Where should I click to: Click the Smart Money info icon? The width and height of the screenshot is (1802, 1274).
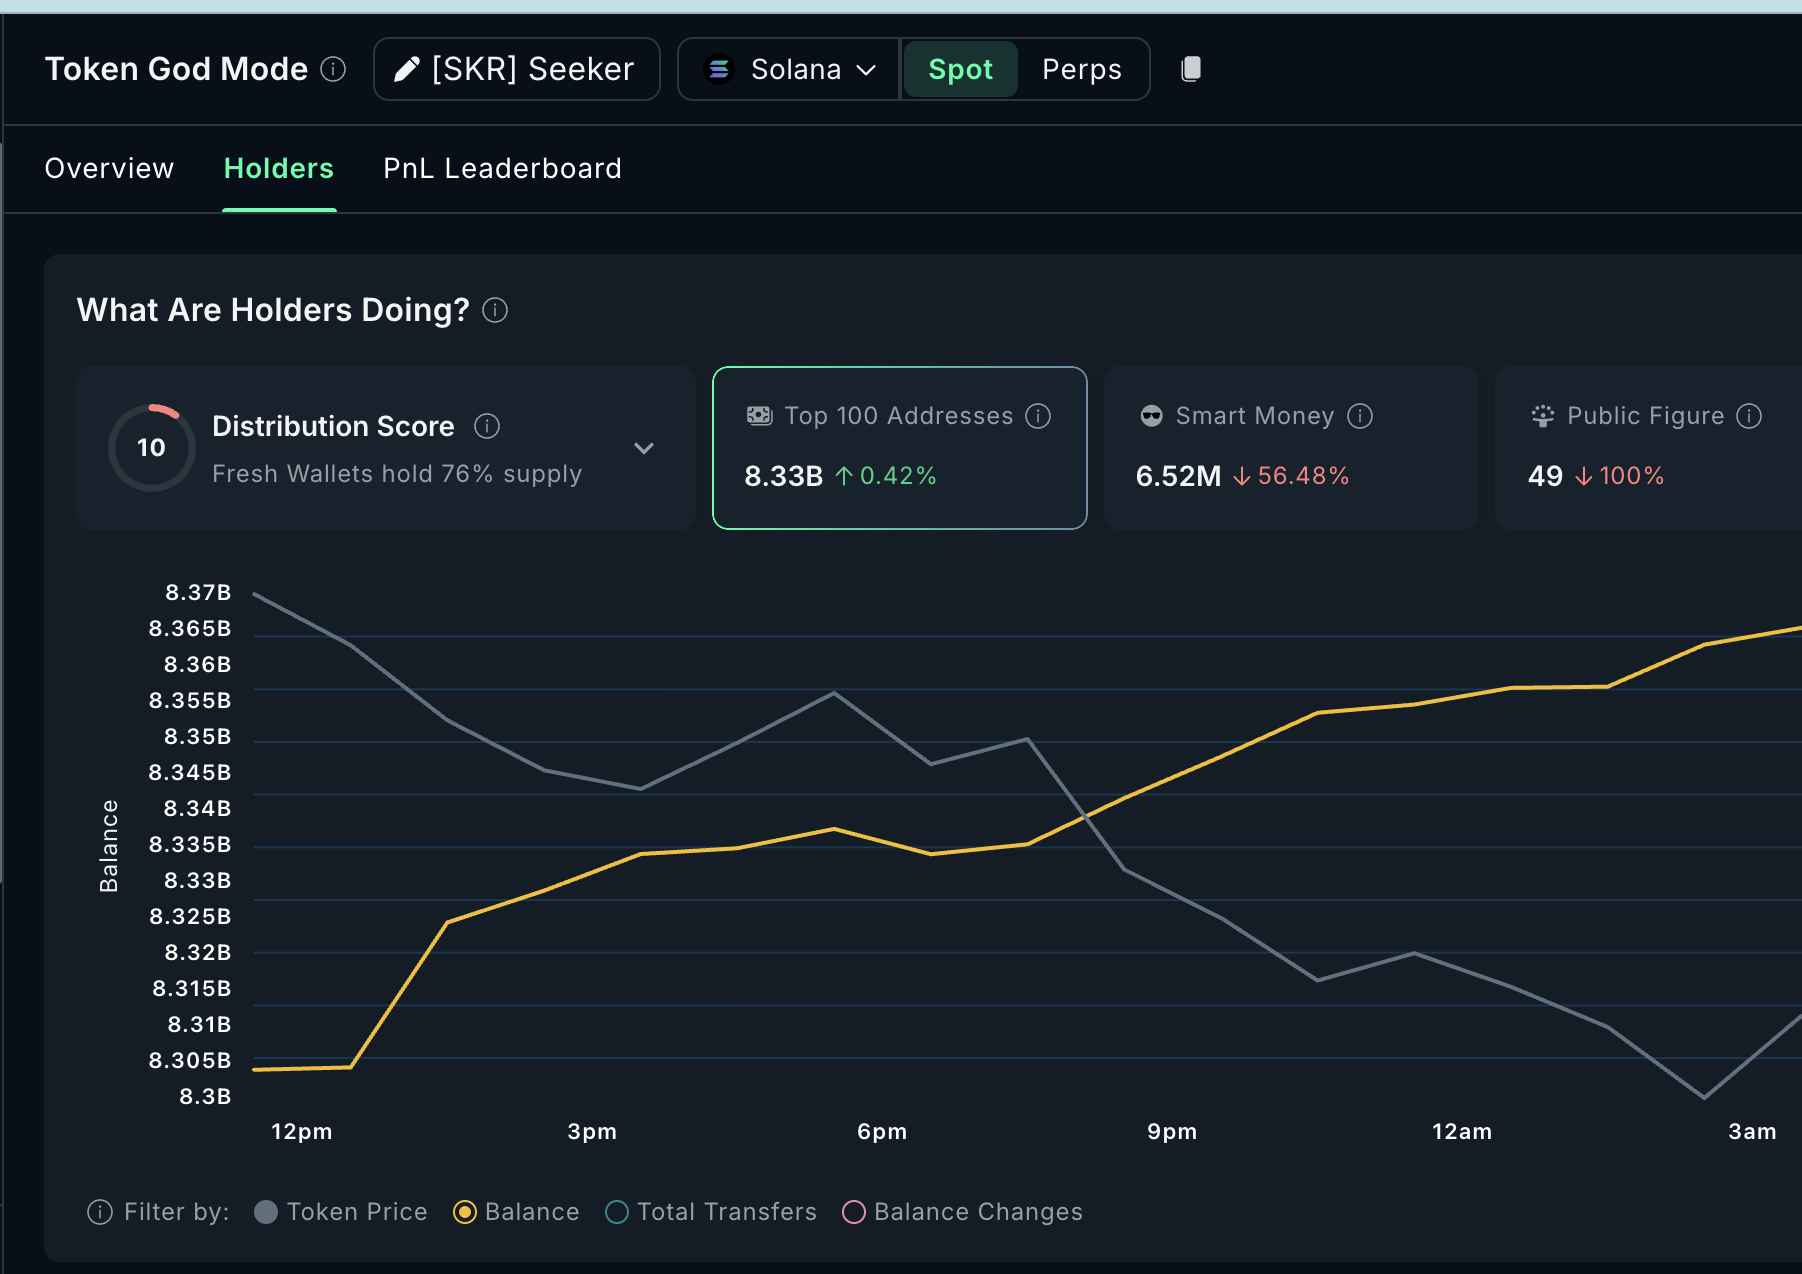1360,416
